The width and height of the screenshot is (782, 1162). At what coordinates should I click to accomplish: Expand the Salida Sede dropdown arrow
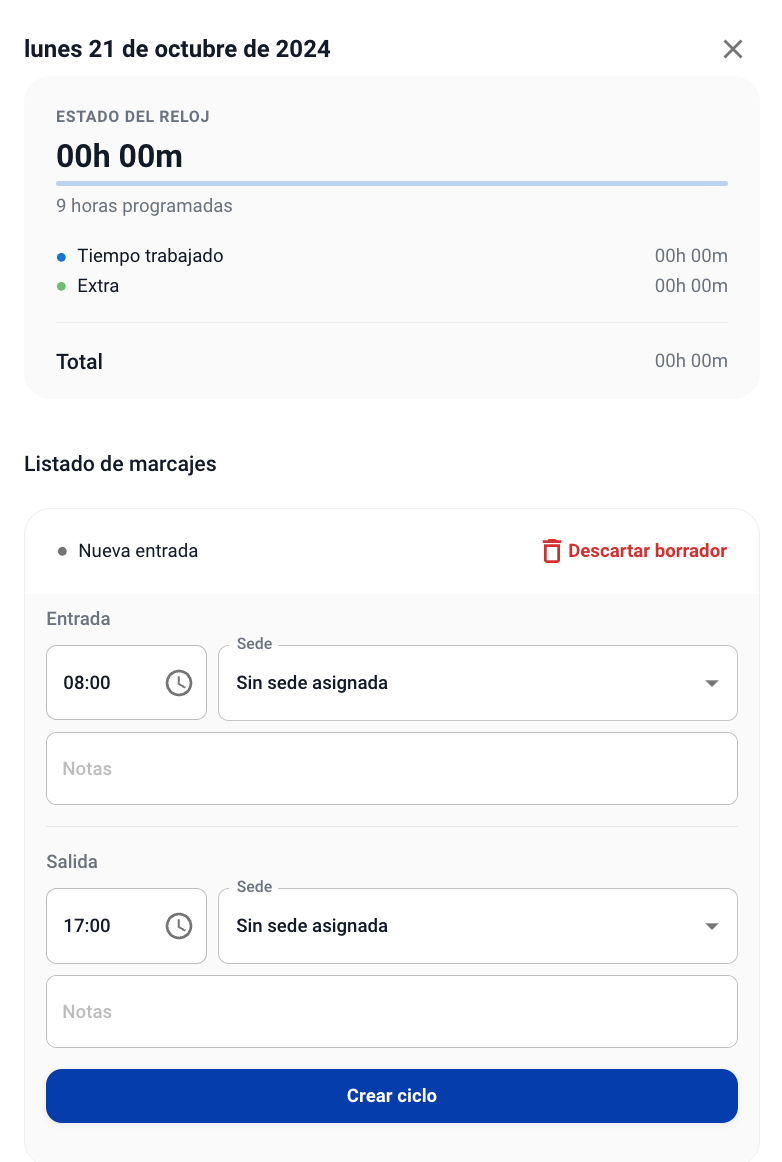point(712,926)
